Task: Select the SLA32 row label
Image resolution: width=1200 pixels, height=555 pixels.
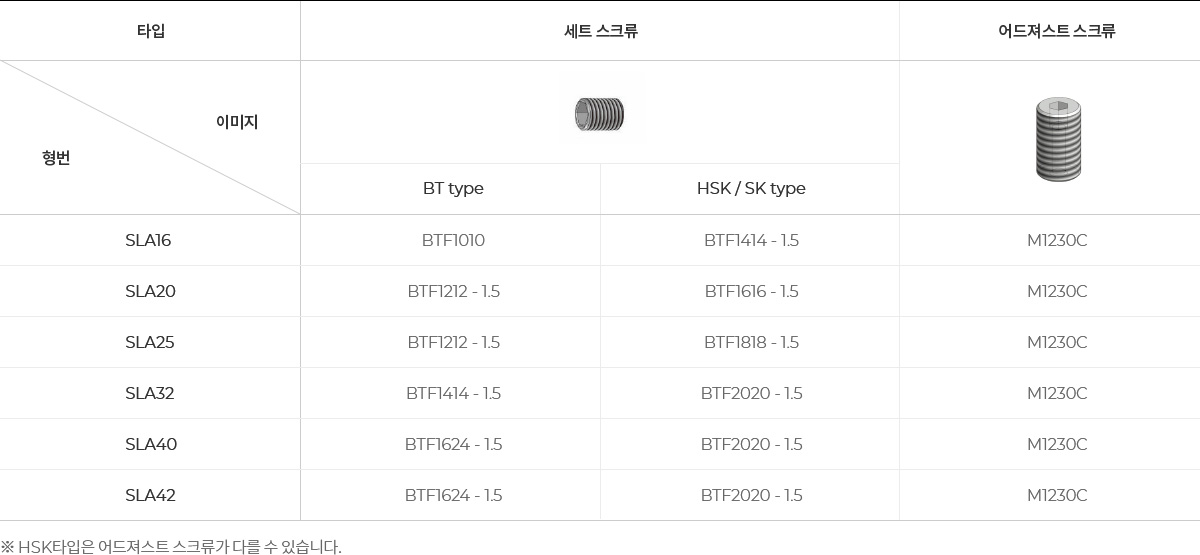Action: click(150, 394)
